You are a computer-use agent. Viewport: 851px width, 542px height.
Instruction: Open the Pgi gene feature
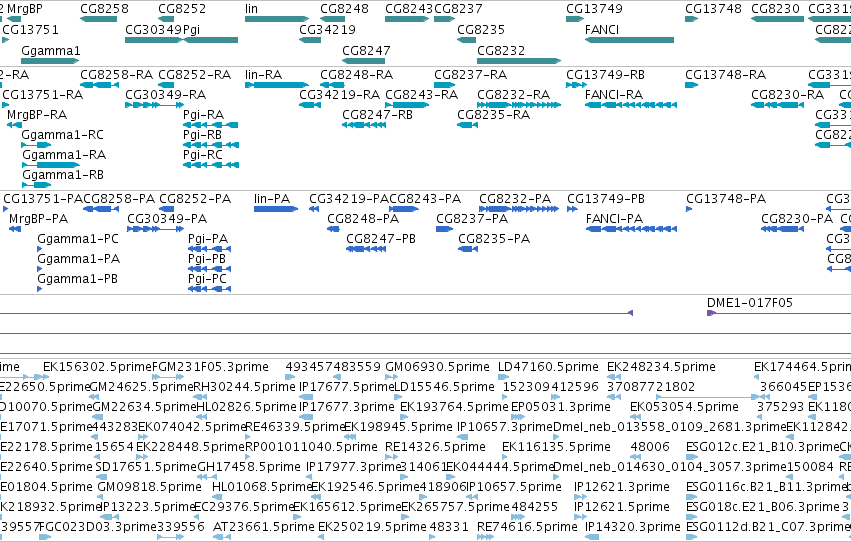[211, 40]
